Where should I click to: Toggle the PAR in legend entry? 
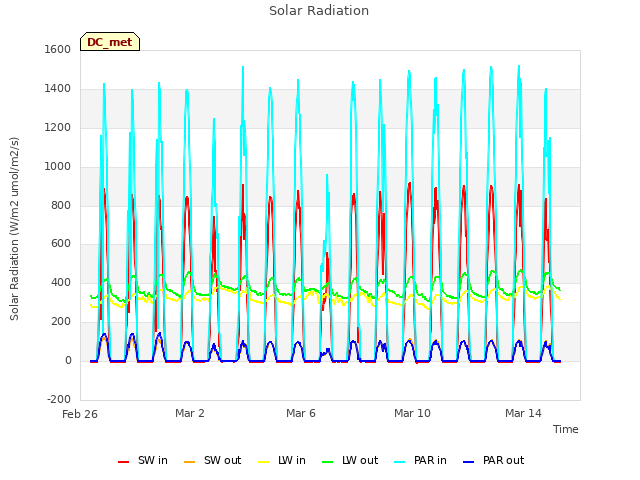click(x=421, y=460)
